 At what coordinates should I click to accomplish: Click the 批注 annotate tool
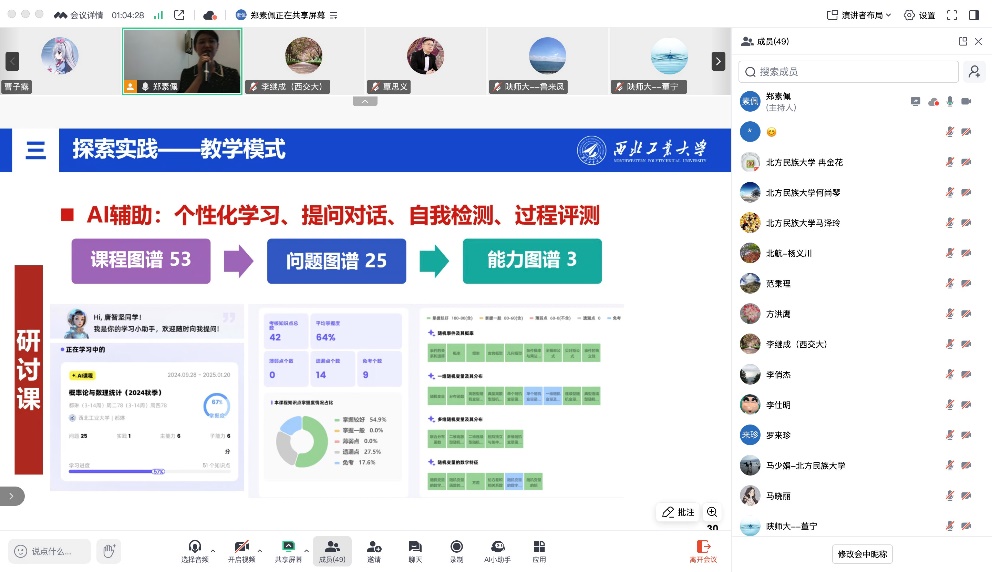[678, 512]
